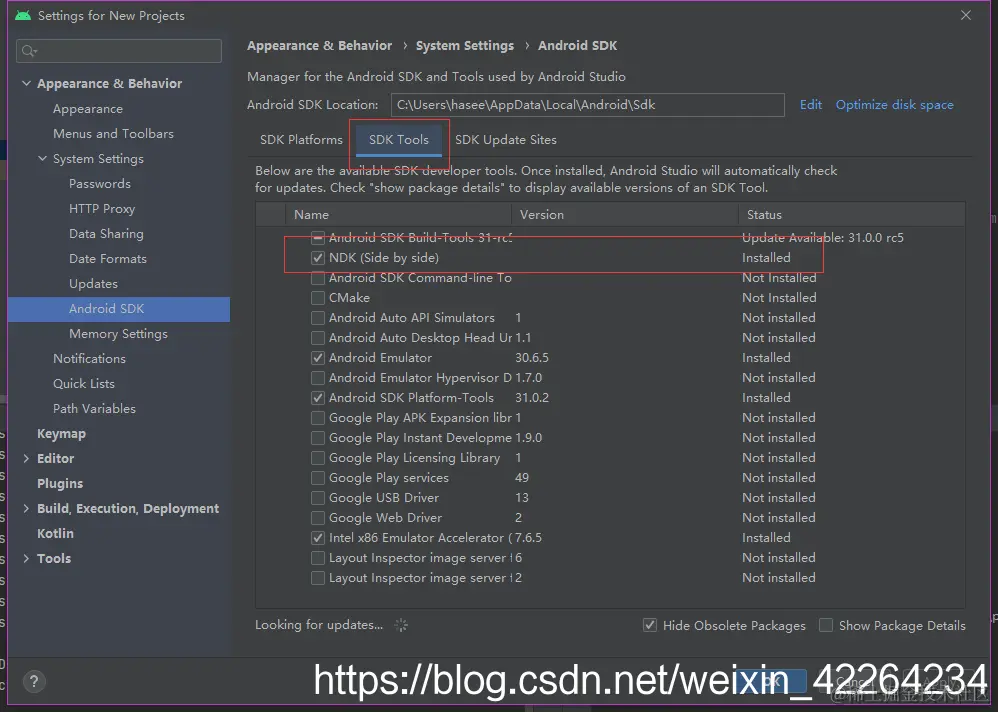
Task: Open Plugins settings
Action: [60, 484]
